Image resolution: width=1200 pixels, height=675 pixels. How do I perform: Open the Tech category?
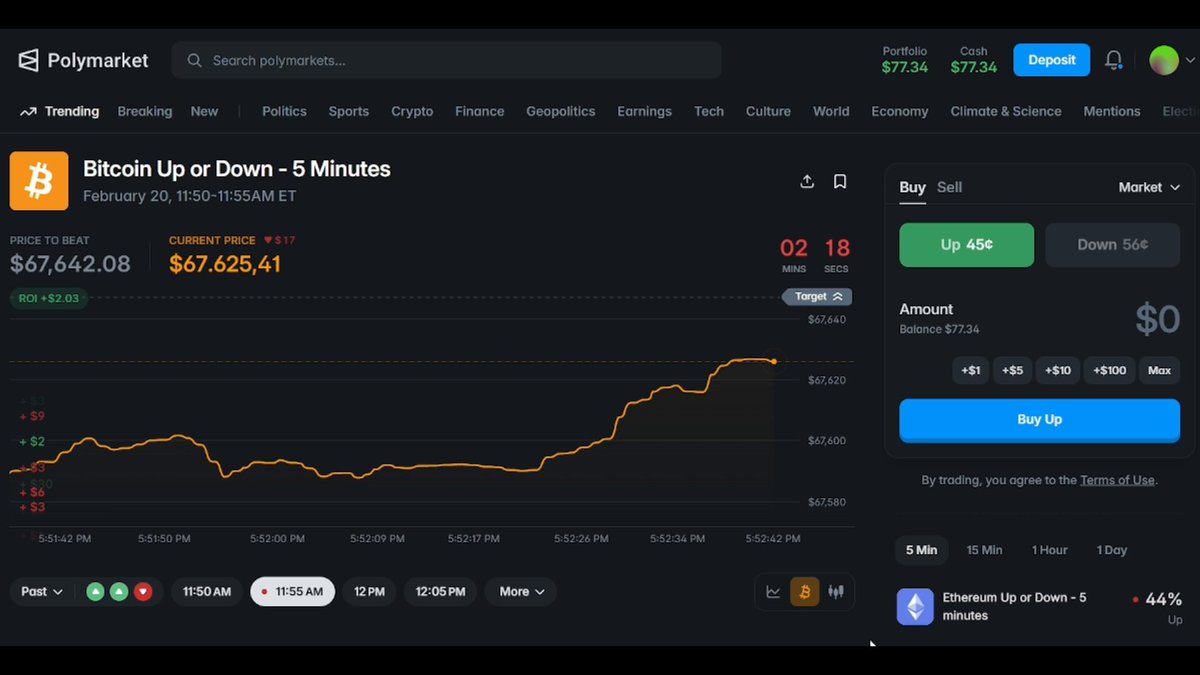[709, 111]
